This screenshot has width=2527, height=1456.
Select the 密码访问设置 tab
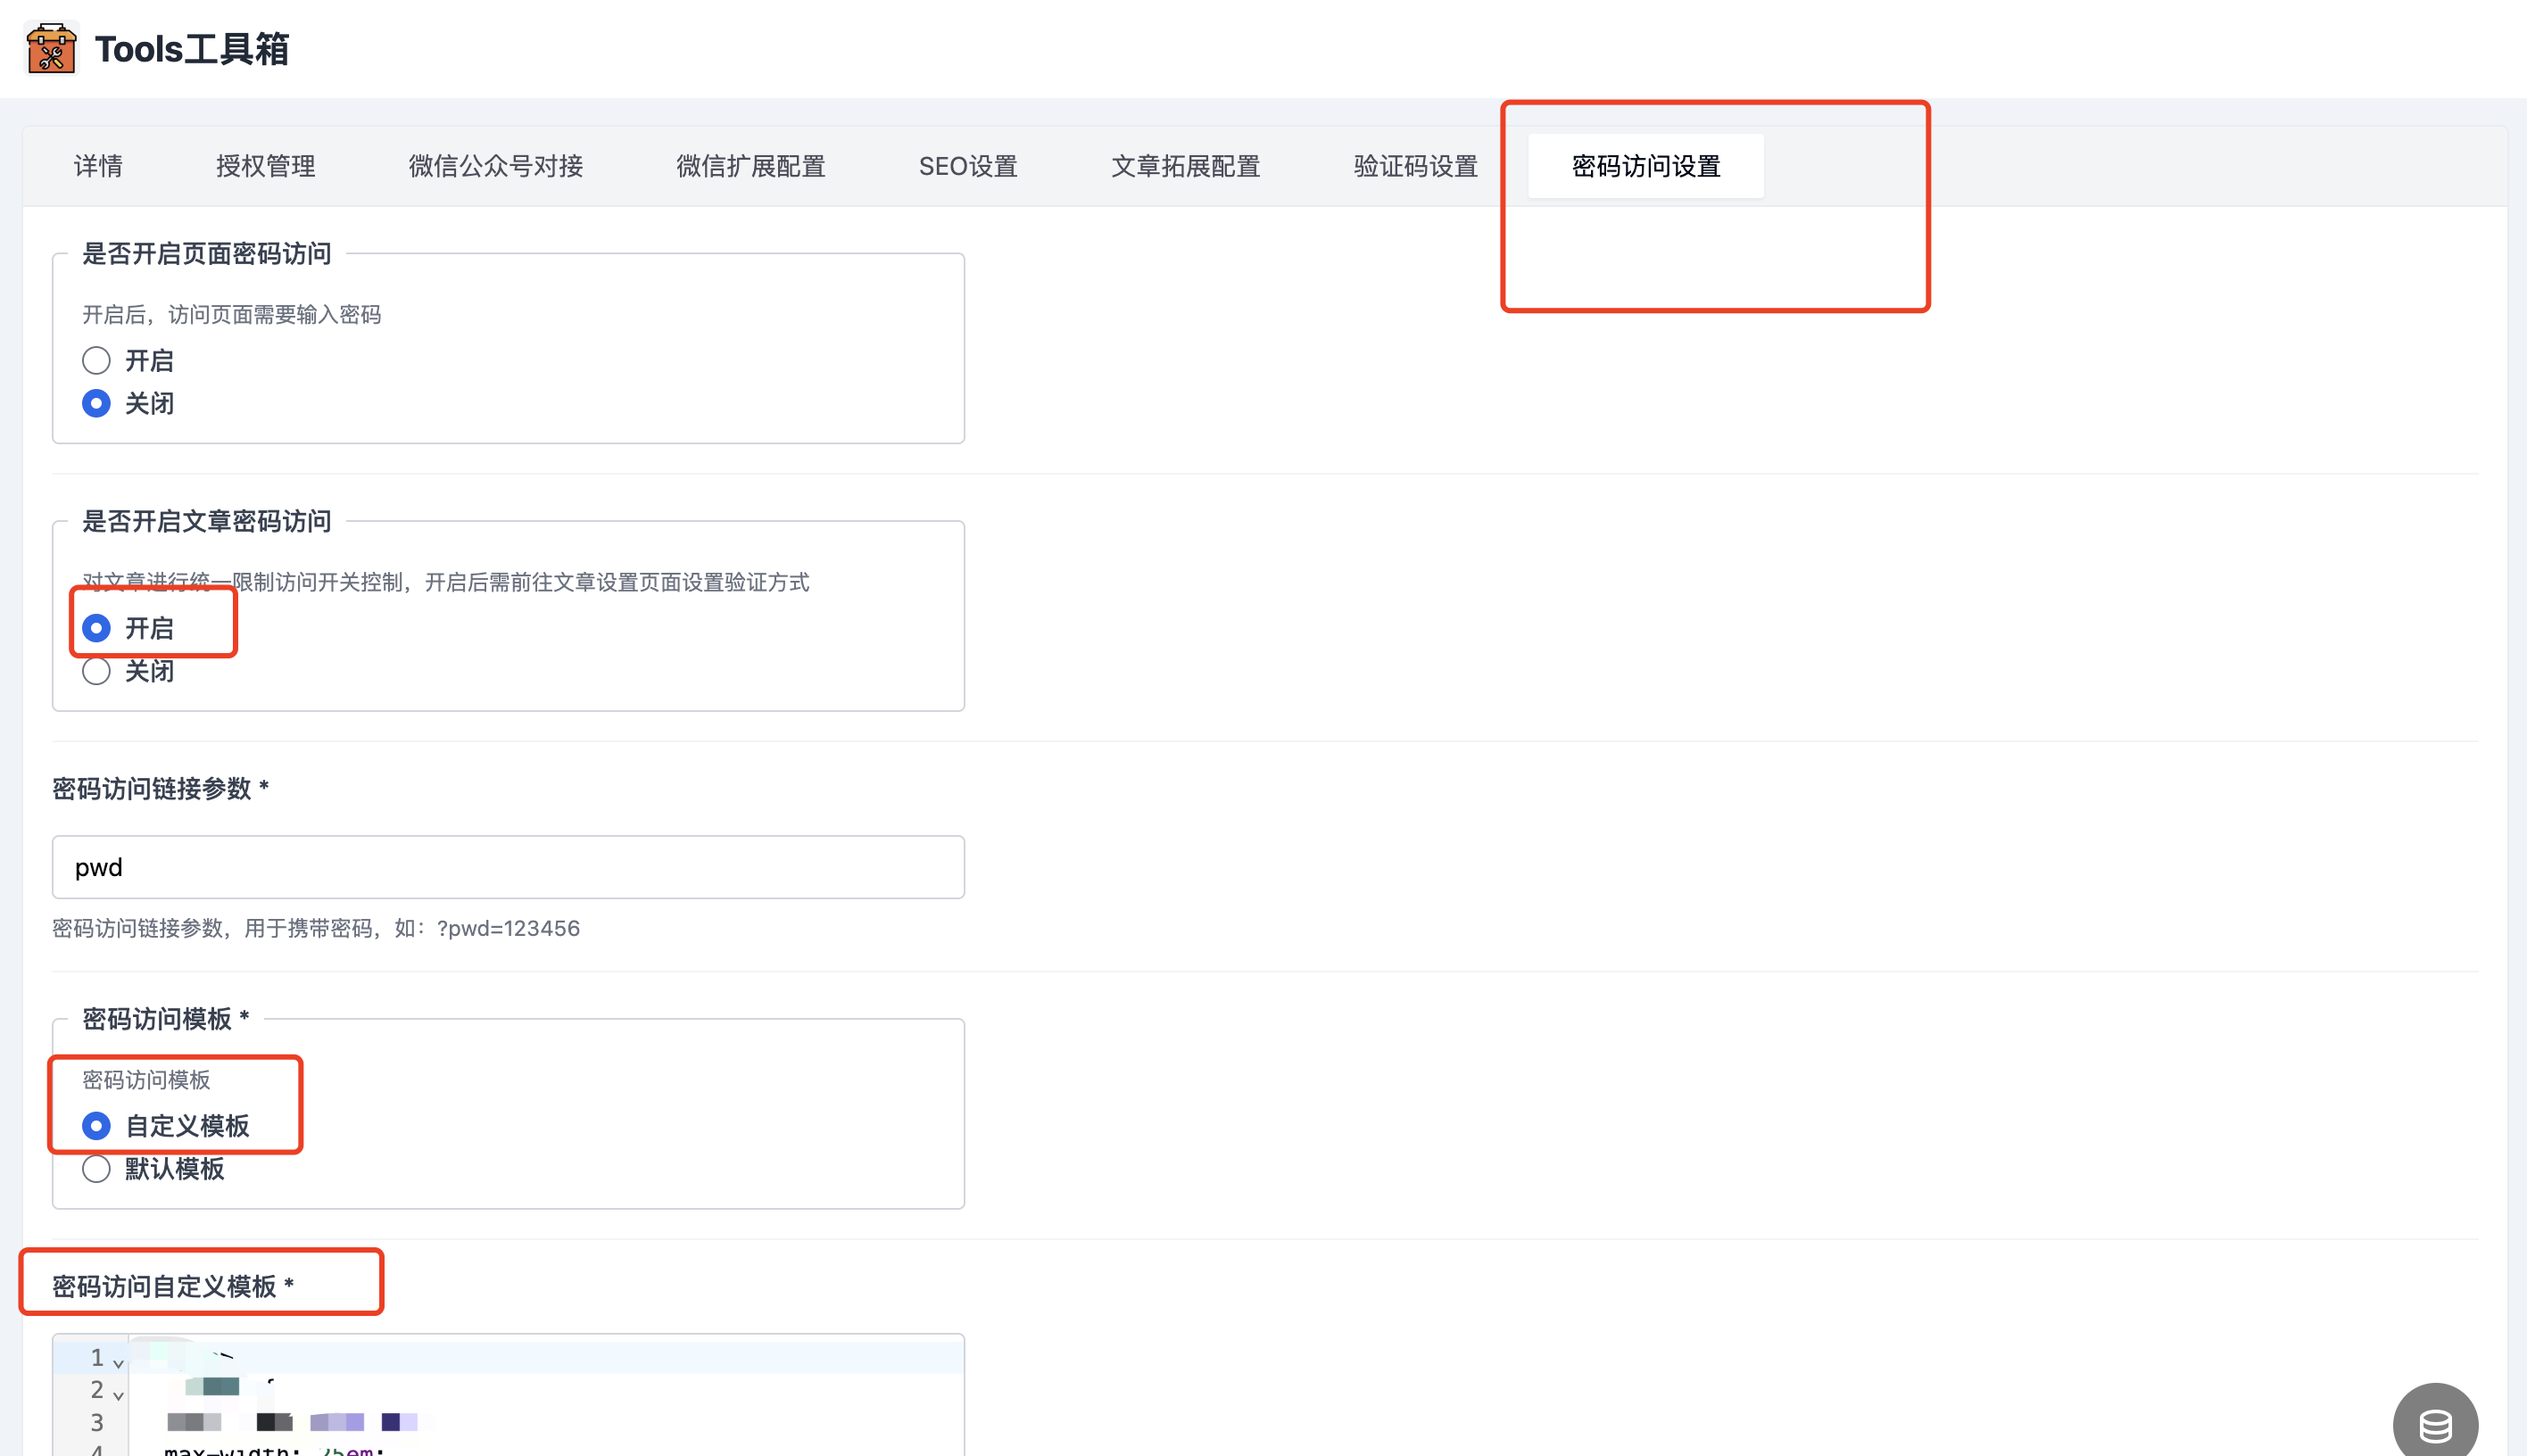pyautogui.click(x=1646, y=166)
